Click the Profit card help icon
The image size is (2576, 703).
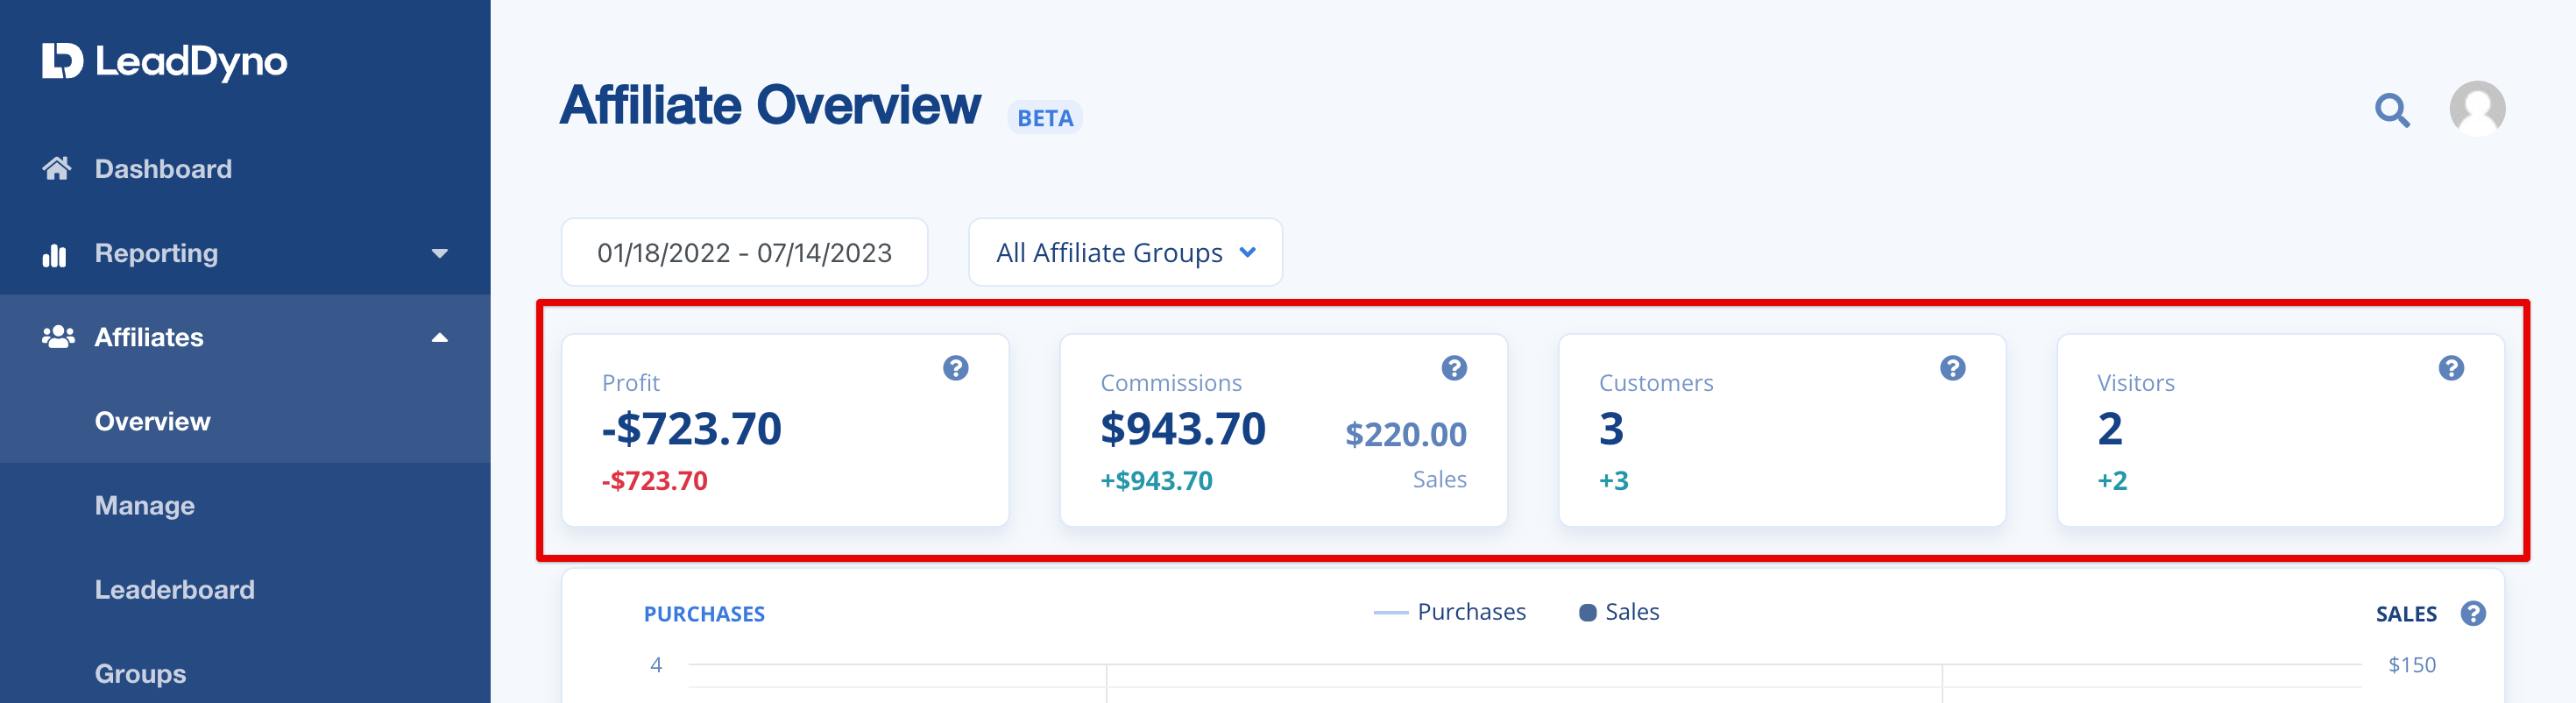[955, 368]
